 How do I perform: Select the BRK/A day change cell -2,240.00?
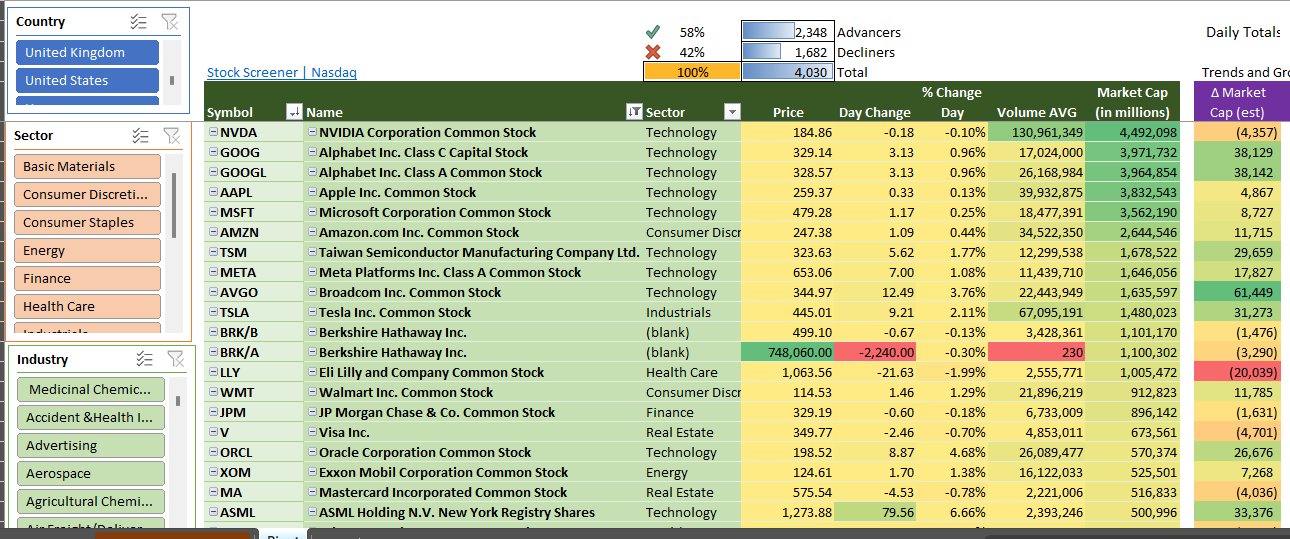tap(876, 352)
